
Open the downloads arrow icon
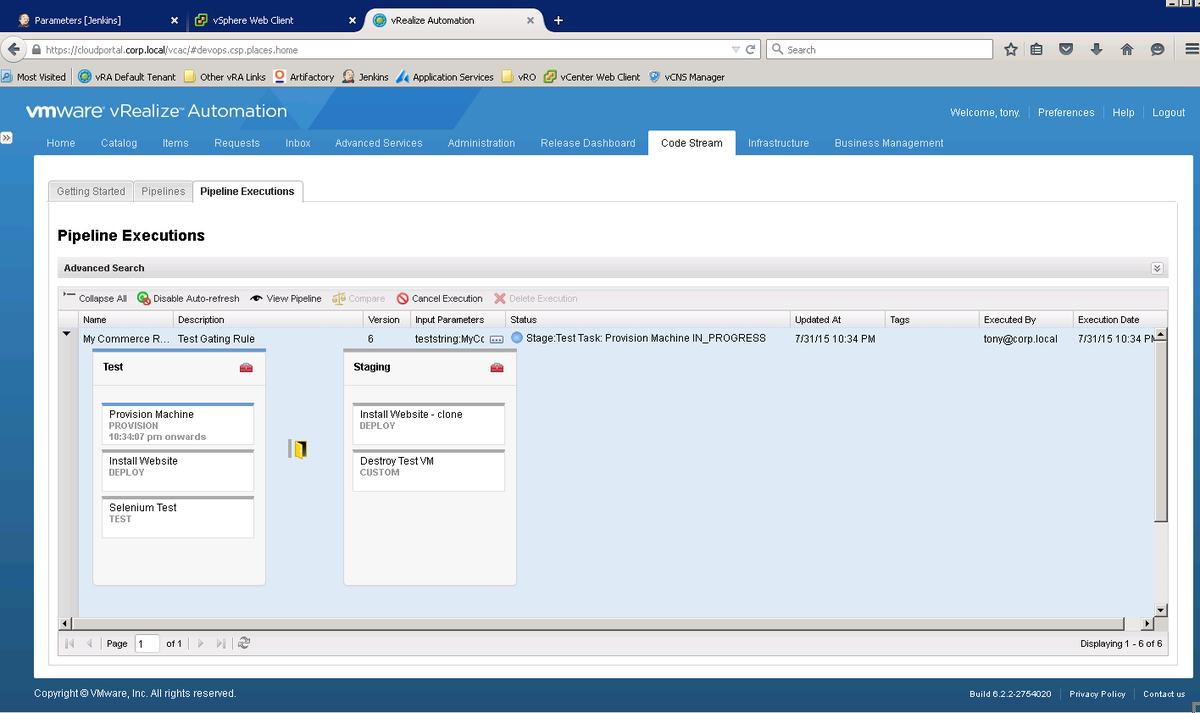click(1097, 49)
